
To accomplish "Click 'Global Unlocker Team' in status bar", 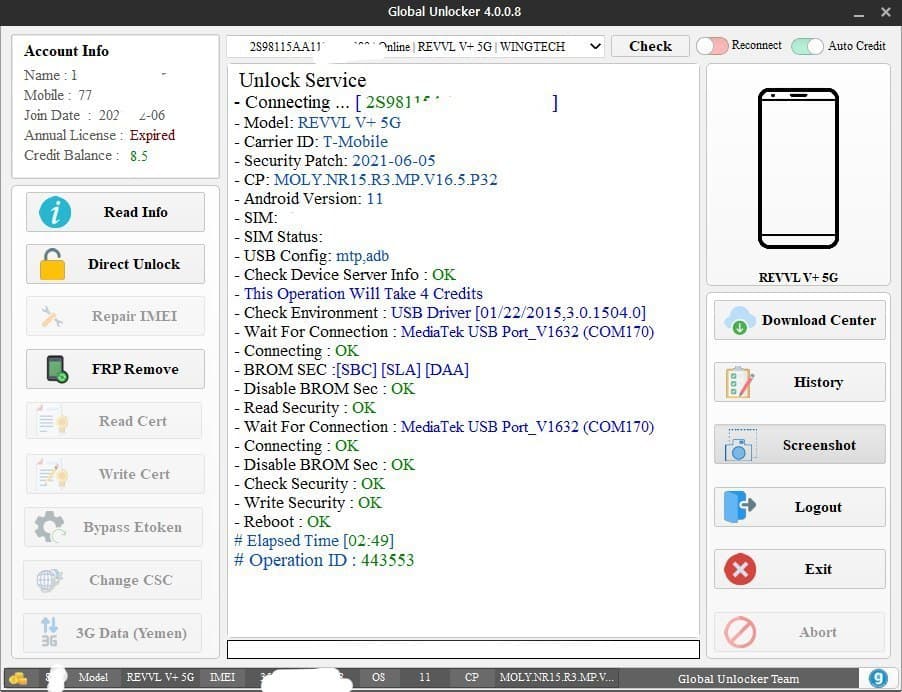I will pyautogui.click(x=738, y=679).
